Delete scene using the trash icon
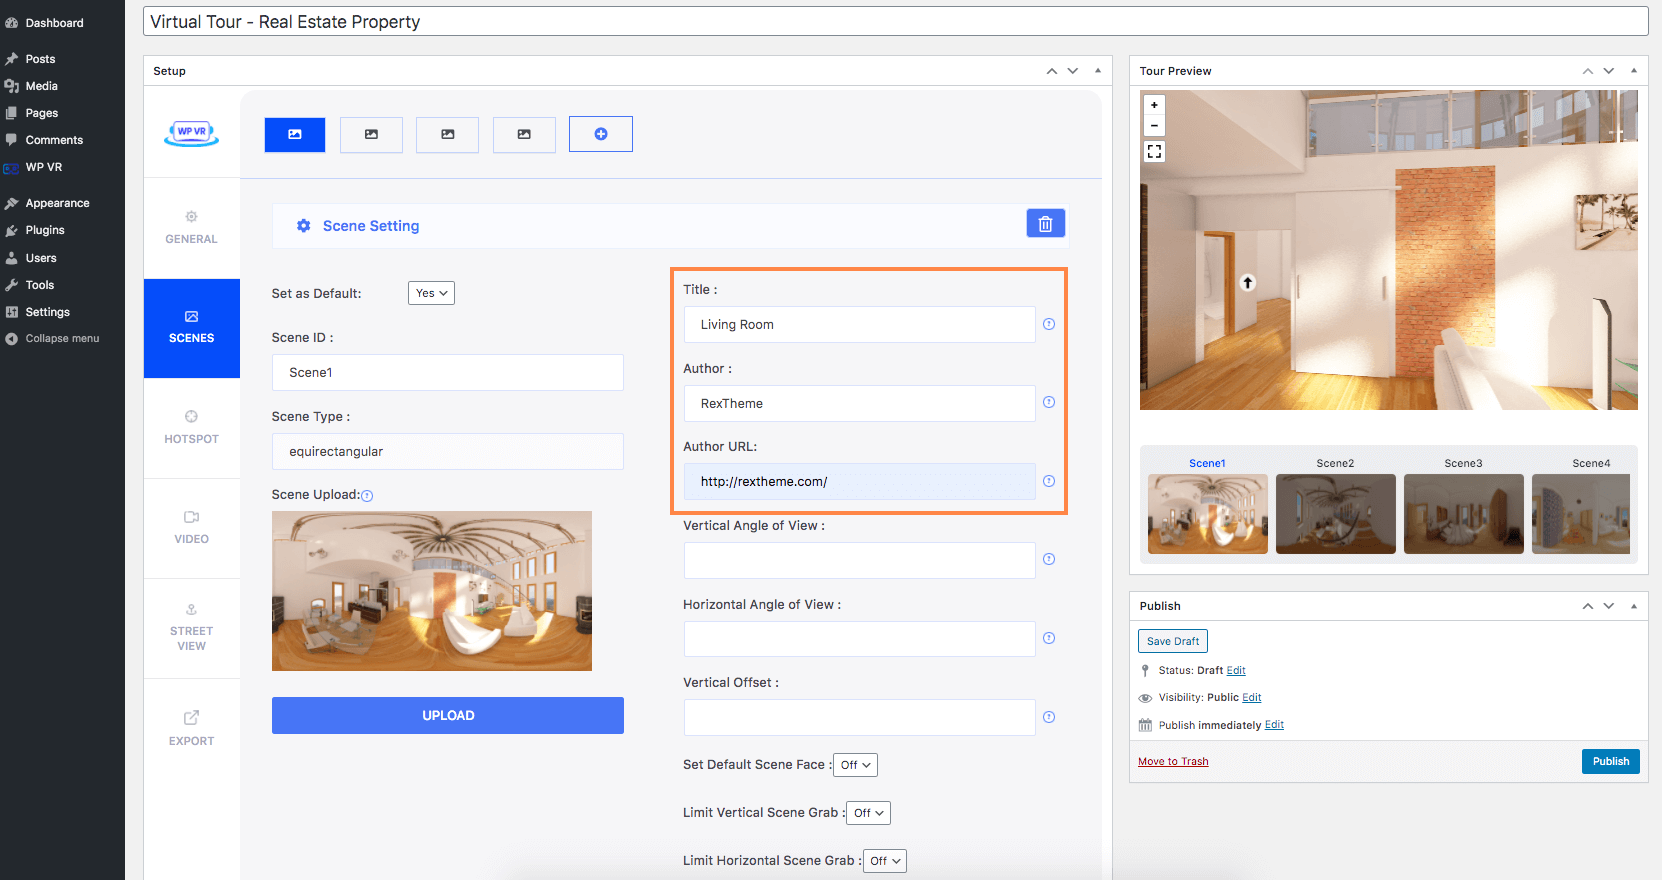The height and width of the screenshot is (880, 1662). 1045,224
